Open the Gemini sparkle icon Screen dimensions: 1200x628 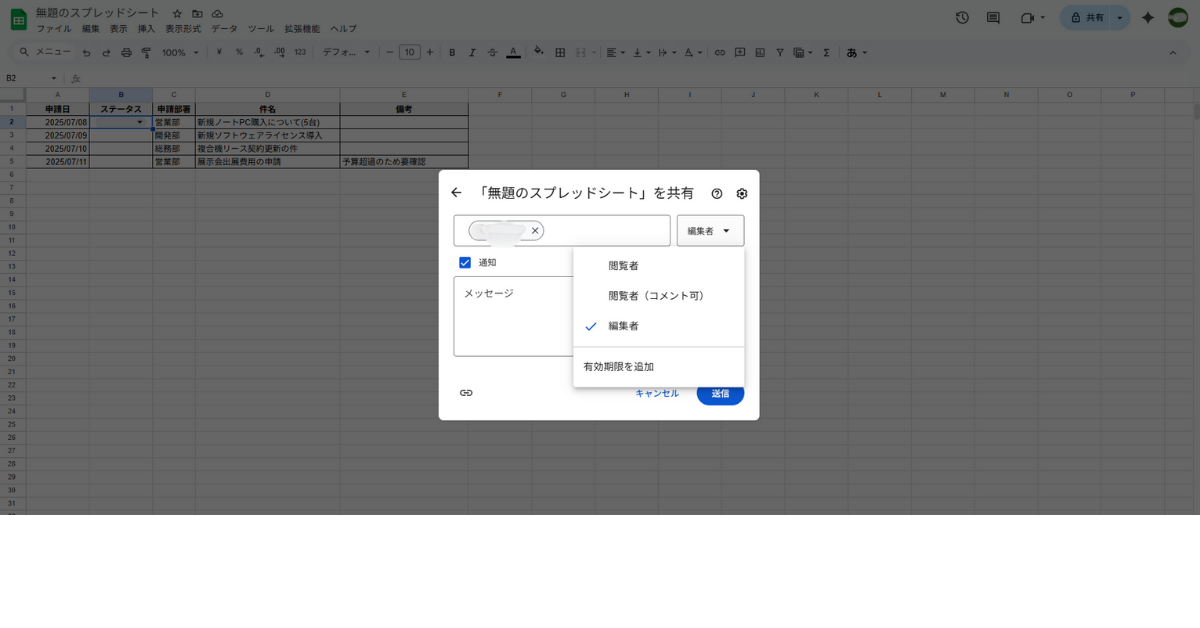pyautogui.click(x=1148, y=18)
